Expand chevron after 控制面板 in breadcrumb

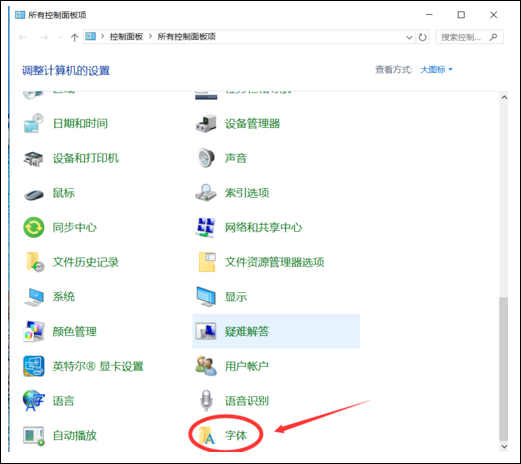[151, 36]
